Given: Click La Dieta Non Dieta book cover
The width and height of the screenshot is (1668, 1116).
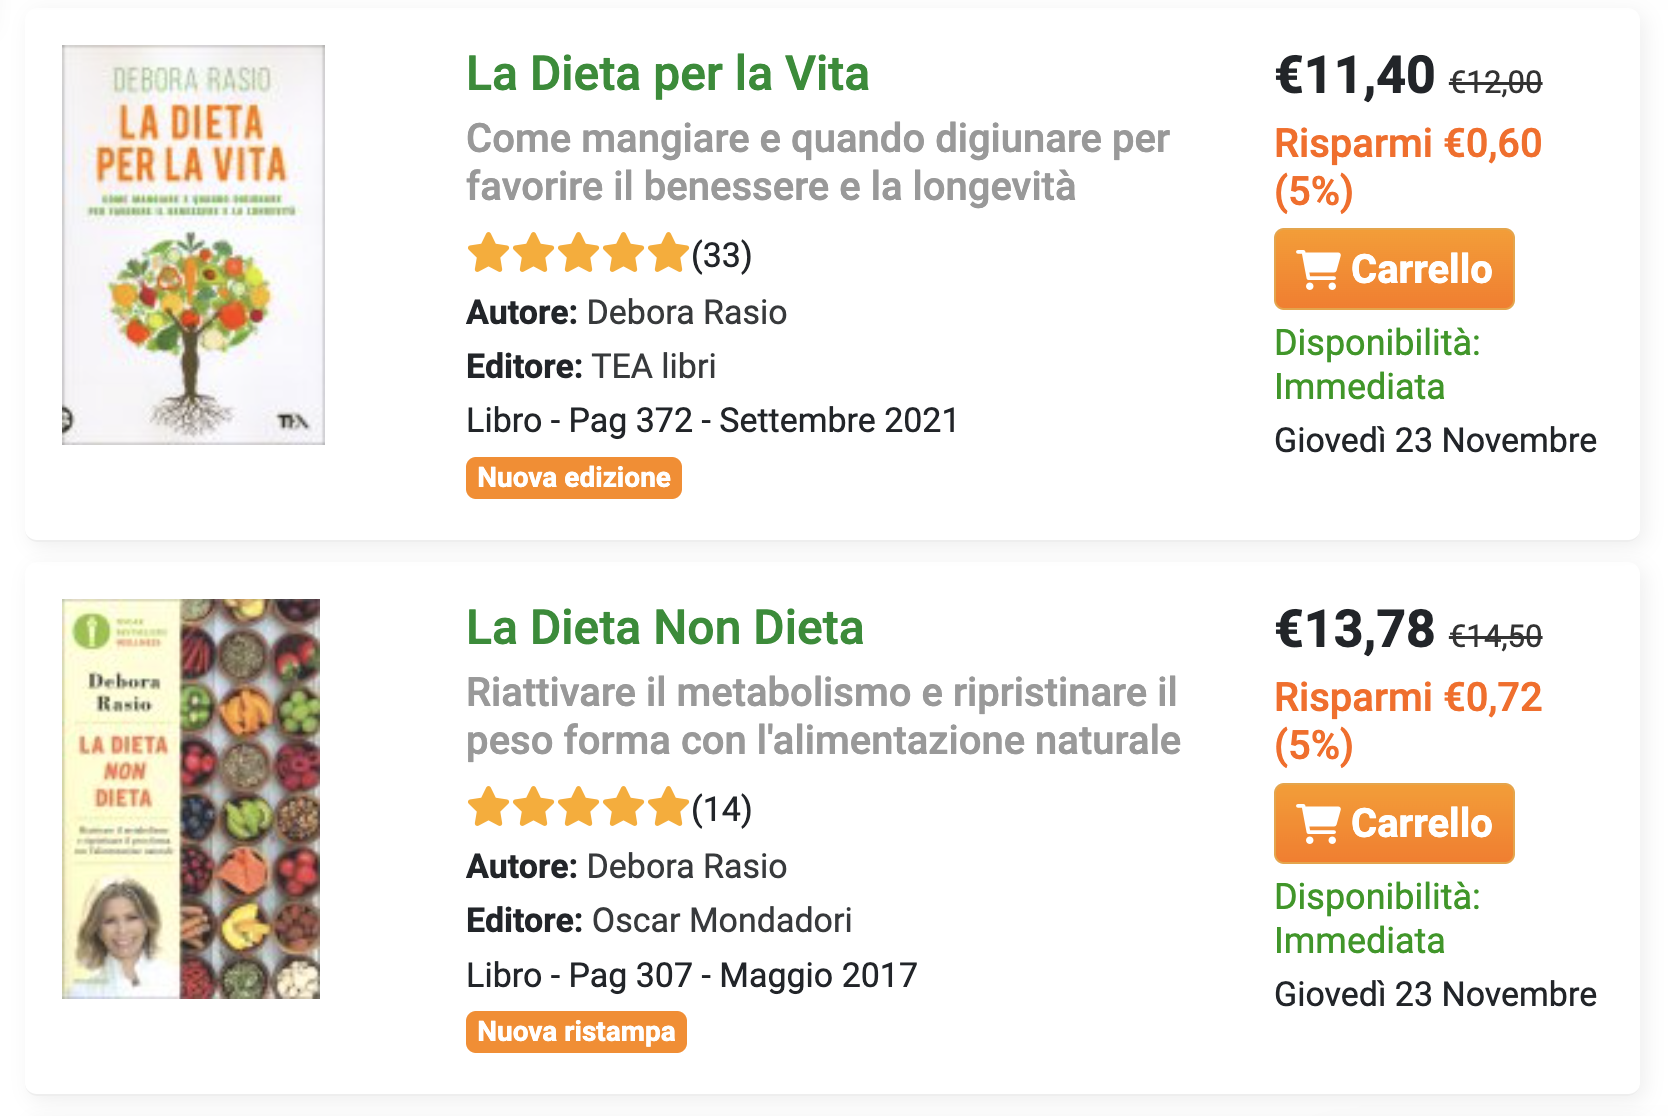Looking at the screenshot, I should pos(191,798).
